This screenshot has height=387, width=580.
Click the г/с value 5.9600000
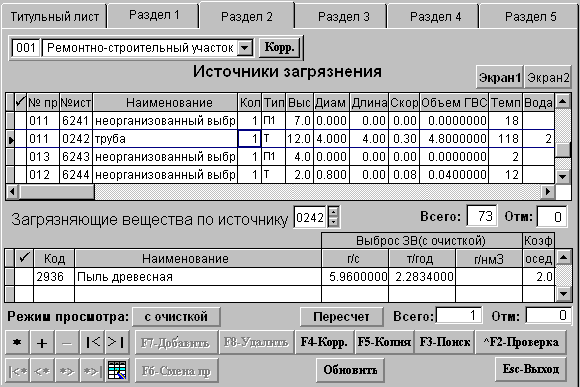tap(355, 276)
